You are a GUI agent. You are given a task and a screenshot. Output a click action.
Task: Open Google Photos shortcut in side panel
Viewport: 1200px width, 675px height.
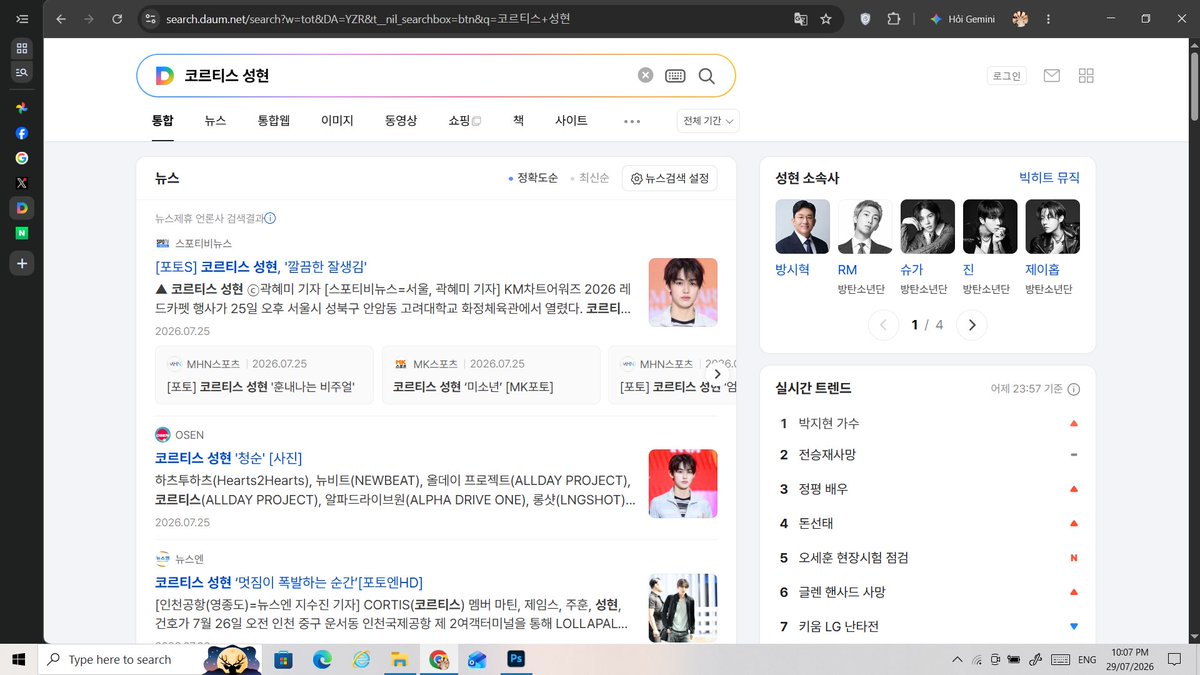tap(22, 107)
